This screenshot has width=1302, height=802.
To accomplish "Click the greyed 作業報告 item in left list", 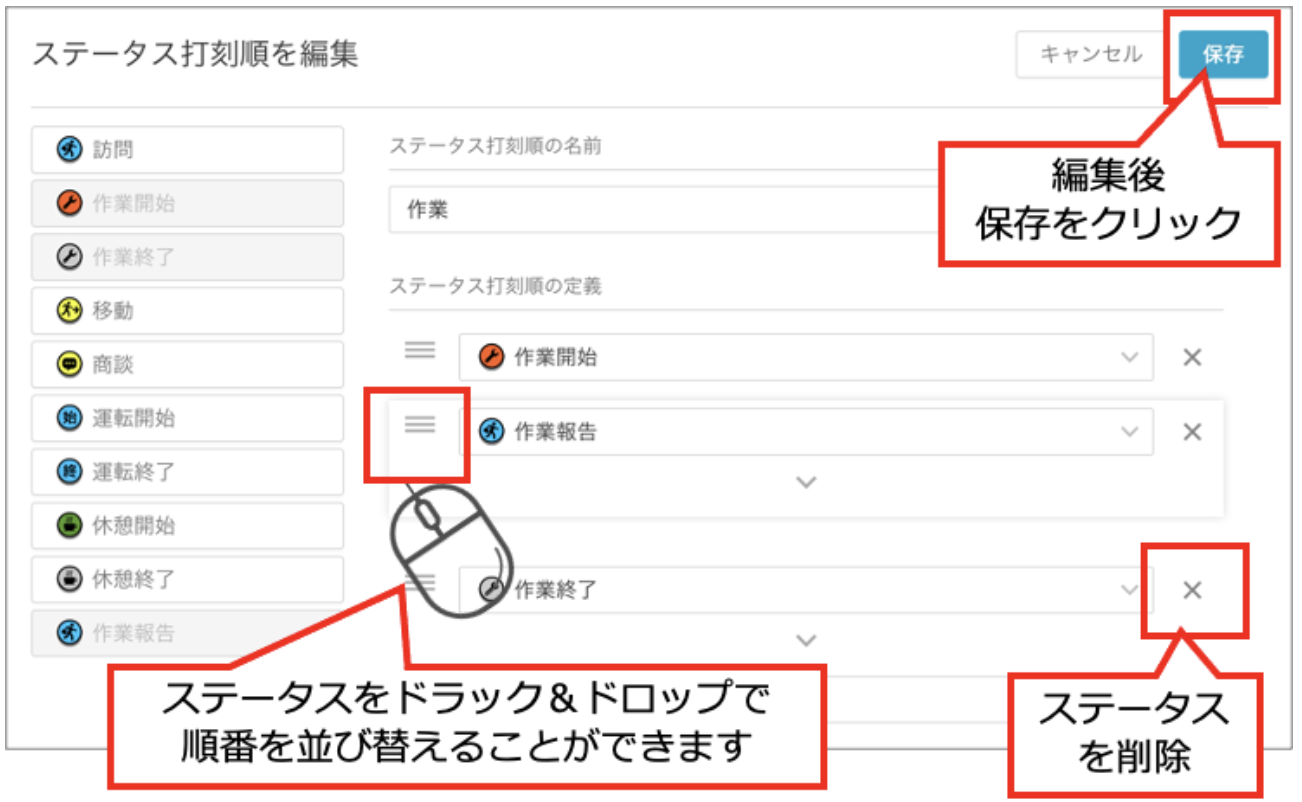I will [188, 633].
